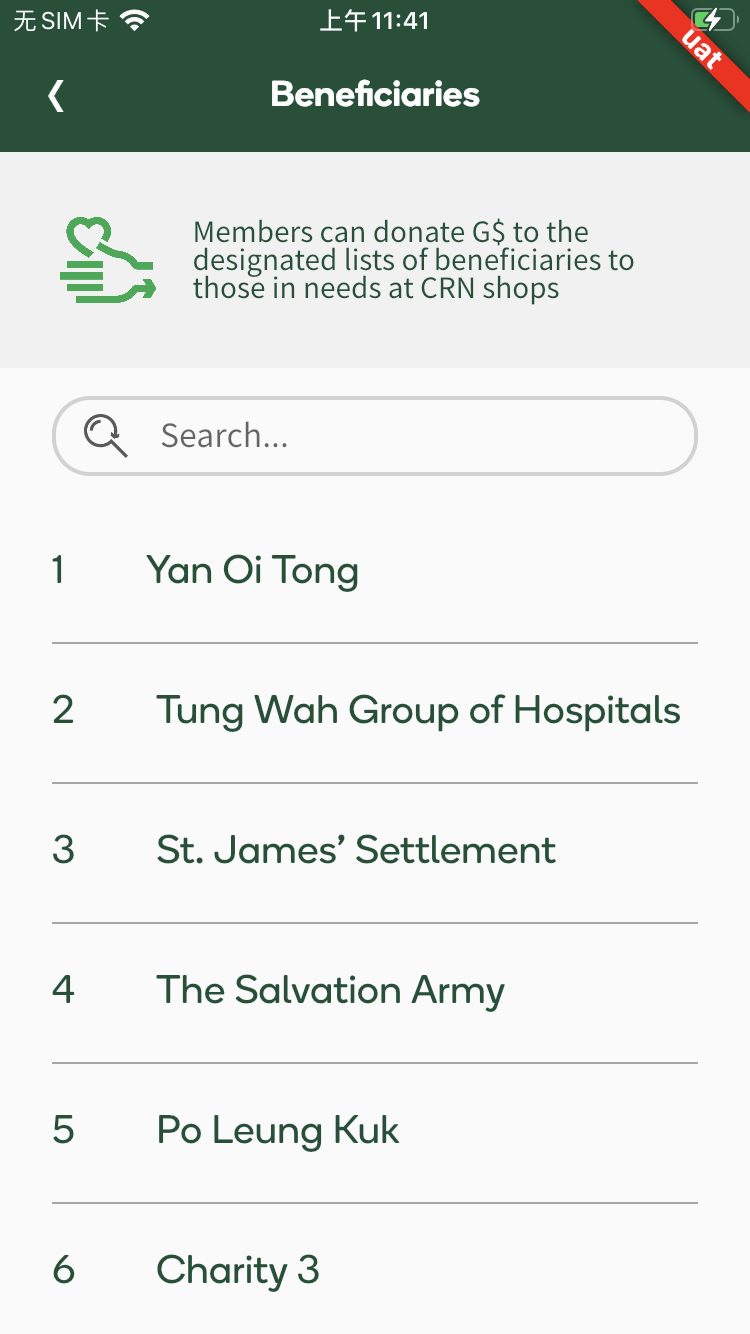Tap the row number 1
The width and height of the screenshot is (750, 1334).
tap(59, 570)
